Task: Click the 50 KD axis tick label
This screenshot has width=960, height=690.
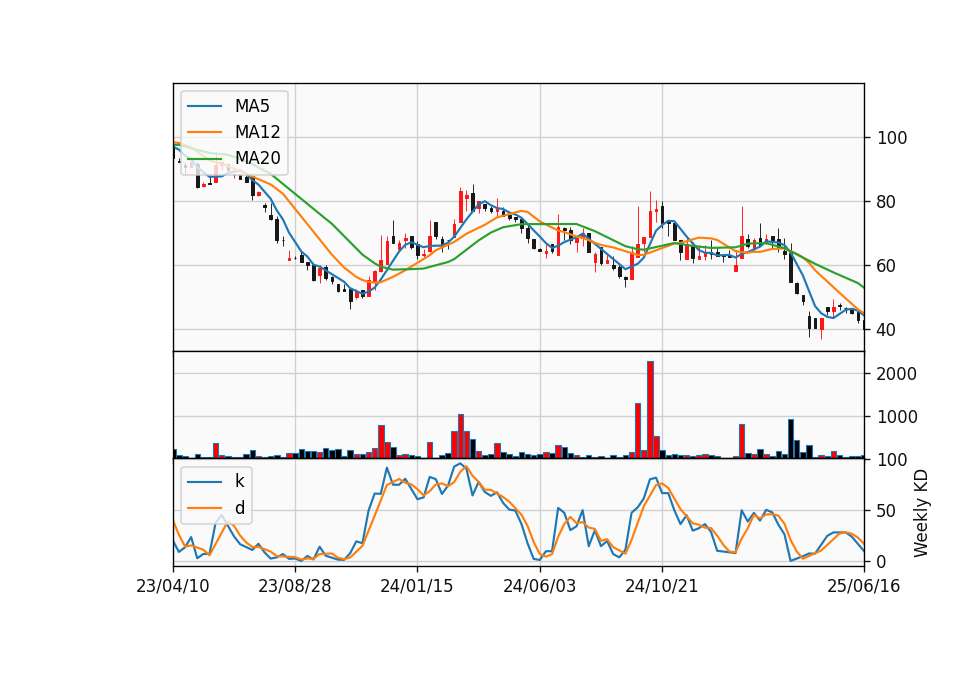Action: coord(887,511)
